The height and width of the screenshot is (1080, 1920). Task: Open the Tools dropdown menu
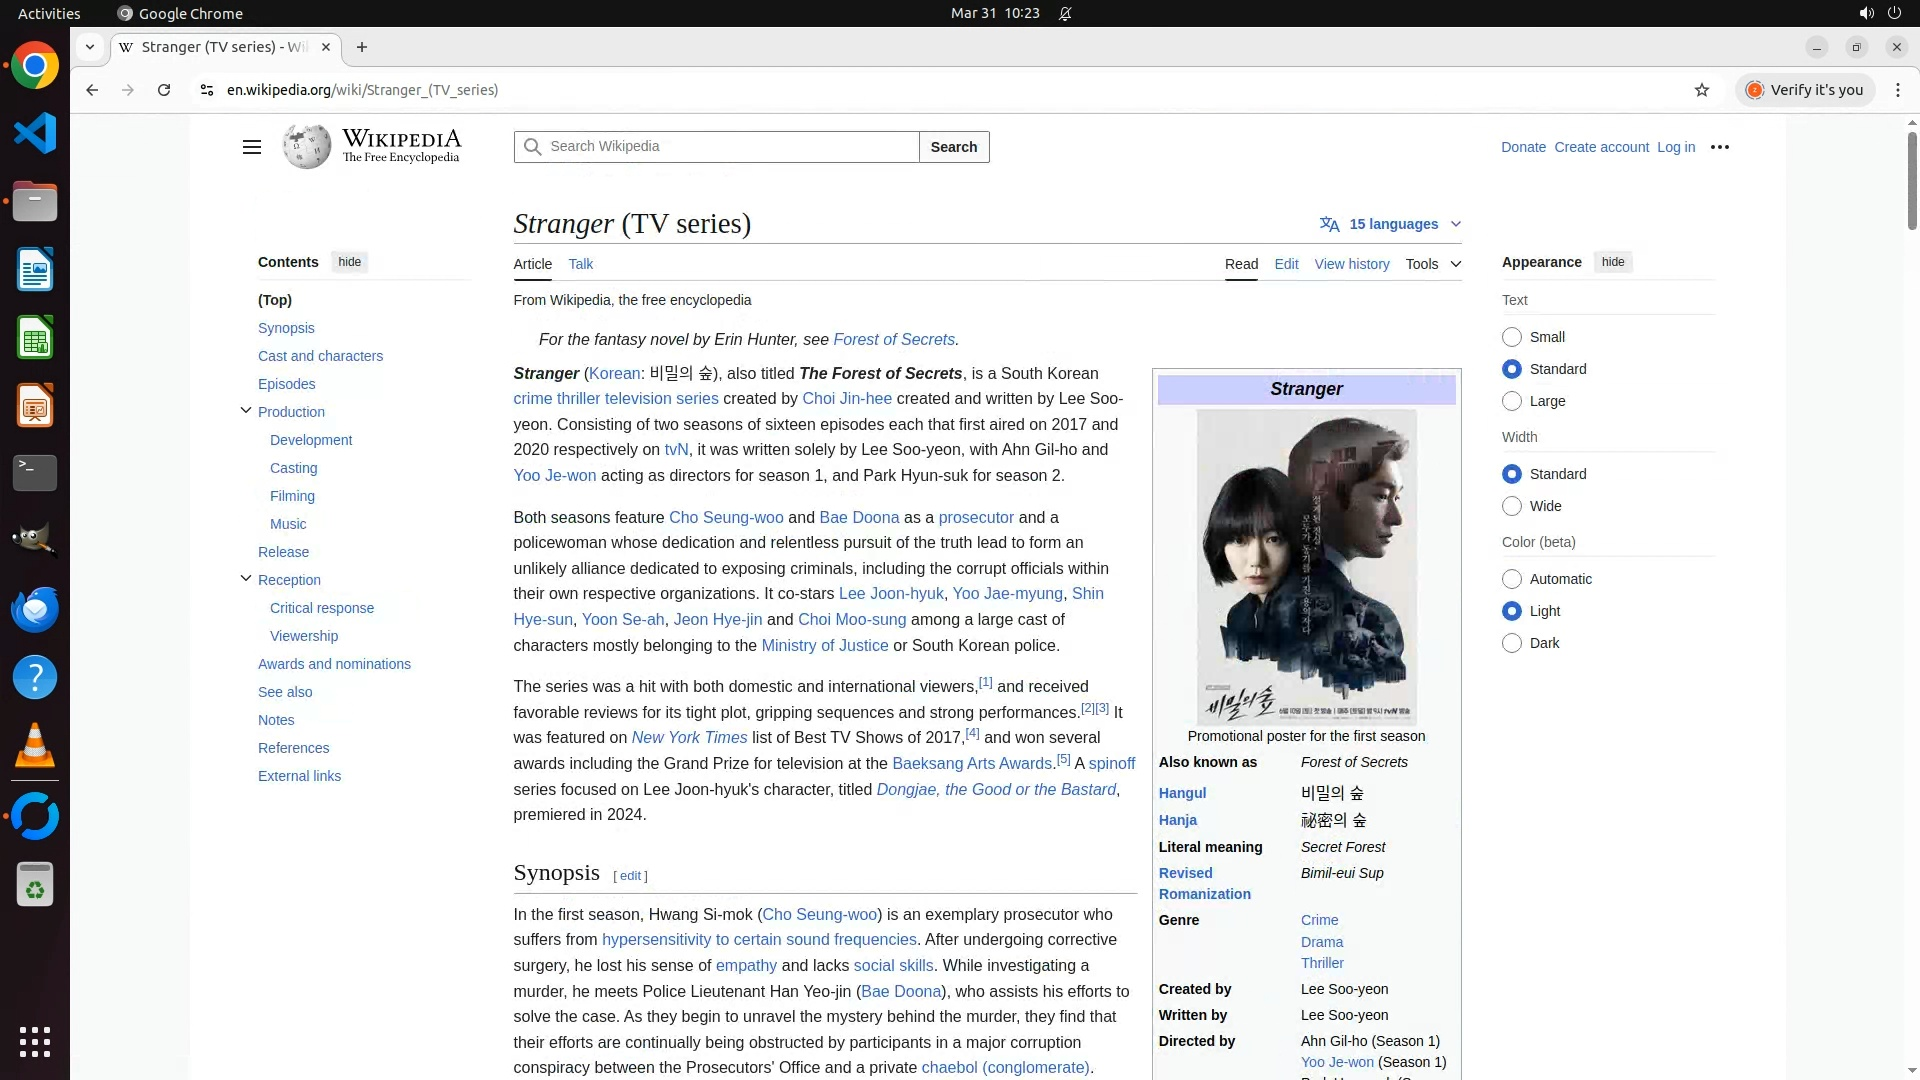(x=1432, y=264)
